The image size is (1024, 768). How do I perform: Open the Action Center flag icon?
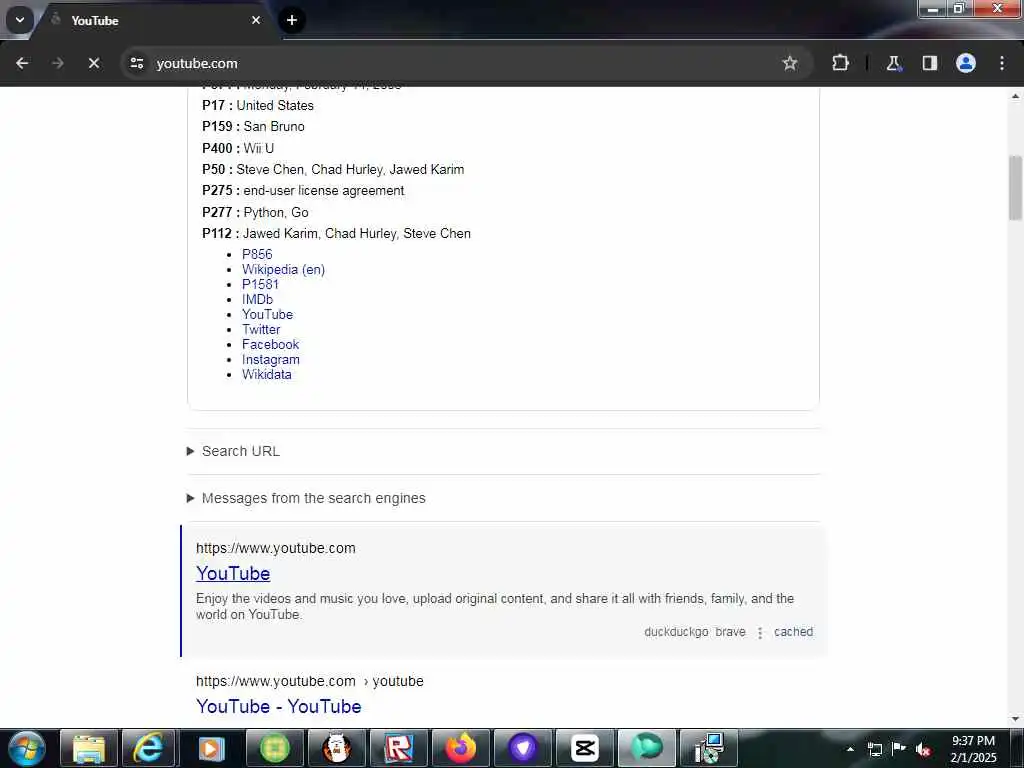click(899, 749)
